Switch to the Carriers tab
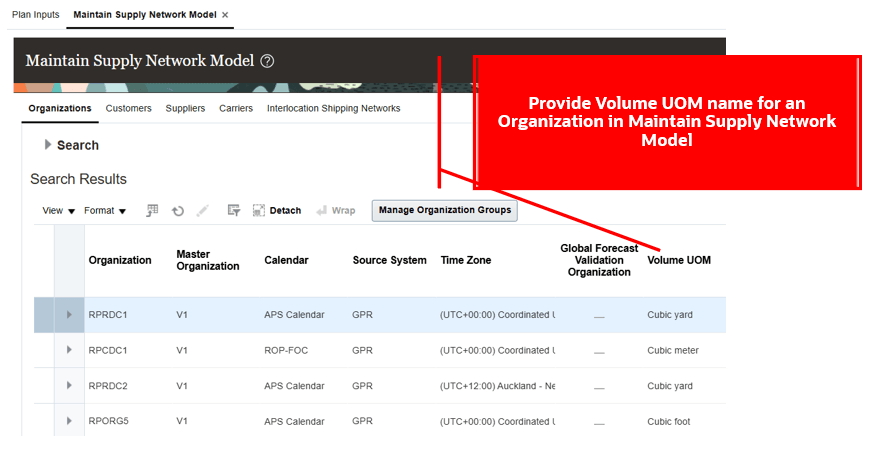The image size is (871, 454). tap(236, 108)
